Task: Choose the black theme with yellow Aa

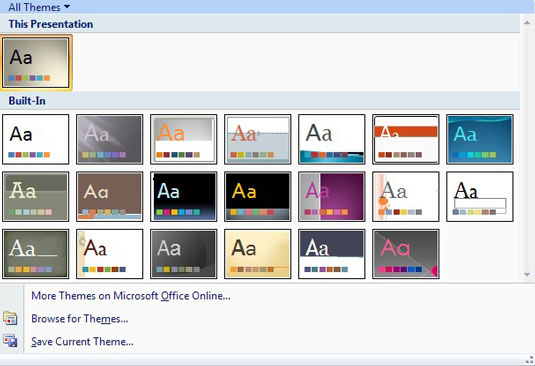Action: (x=258, y=196)
